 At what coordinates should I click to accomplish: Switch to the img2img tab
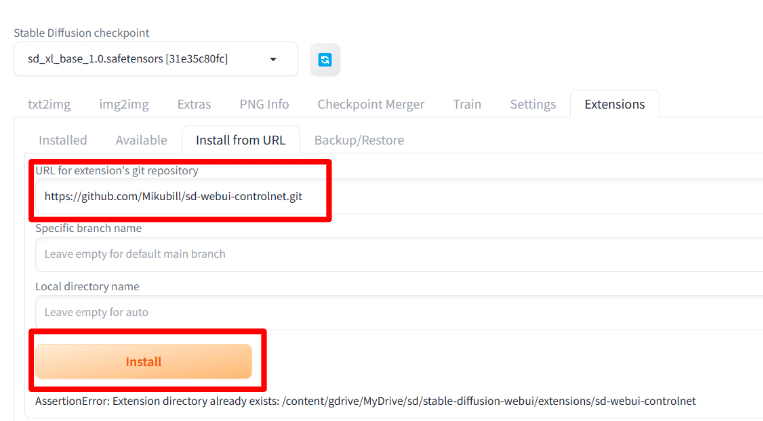click(124, 104)
